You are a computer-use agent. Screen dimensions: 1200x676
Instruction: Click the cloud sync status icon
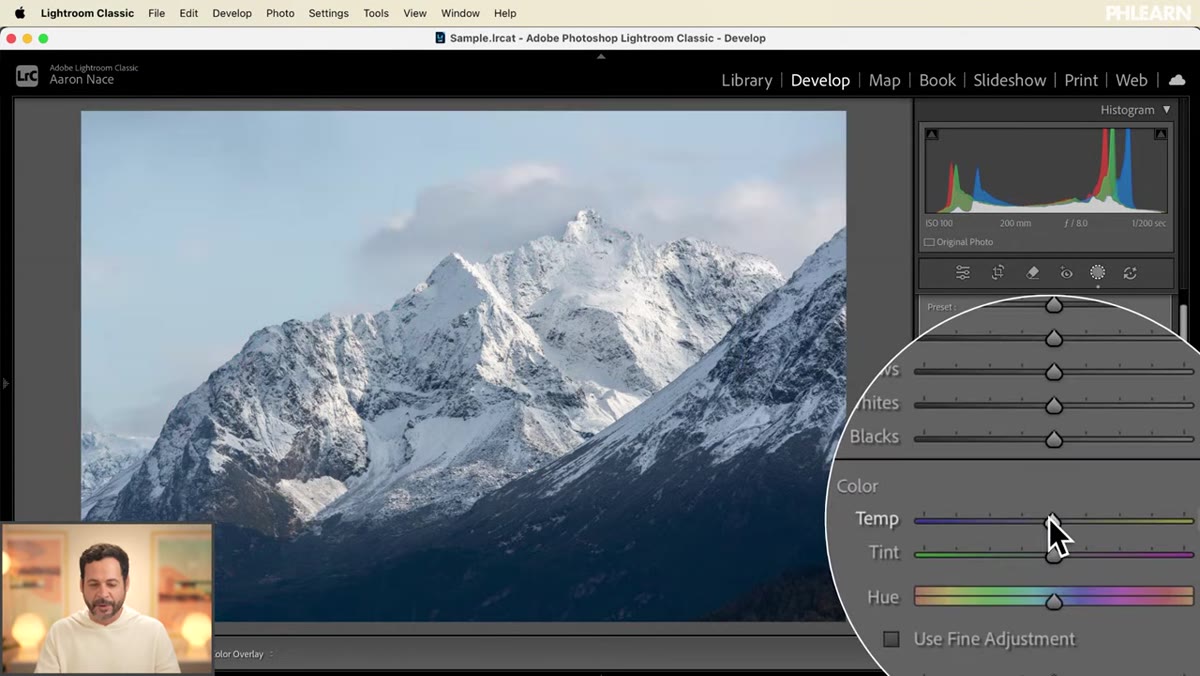click(1177, 80)
